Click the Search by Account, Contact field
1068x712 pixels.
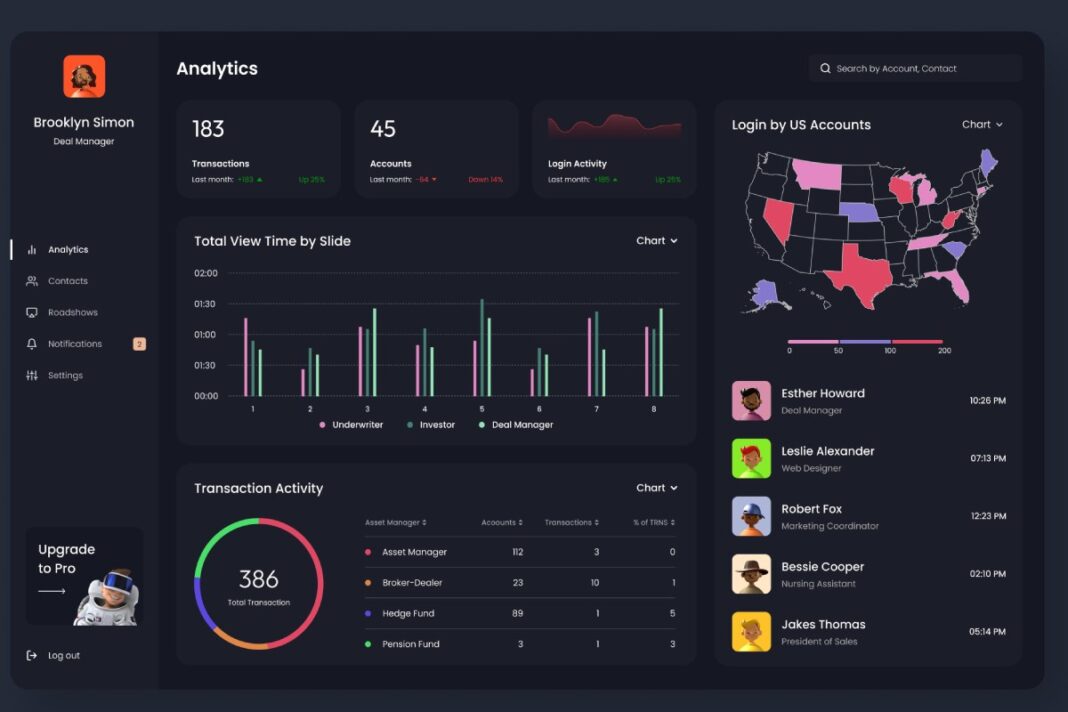[924, 69]
